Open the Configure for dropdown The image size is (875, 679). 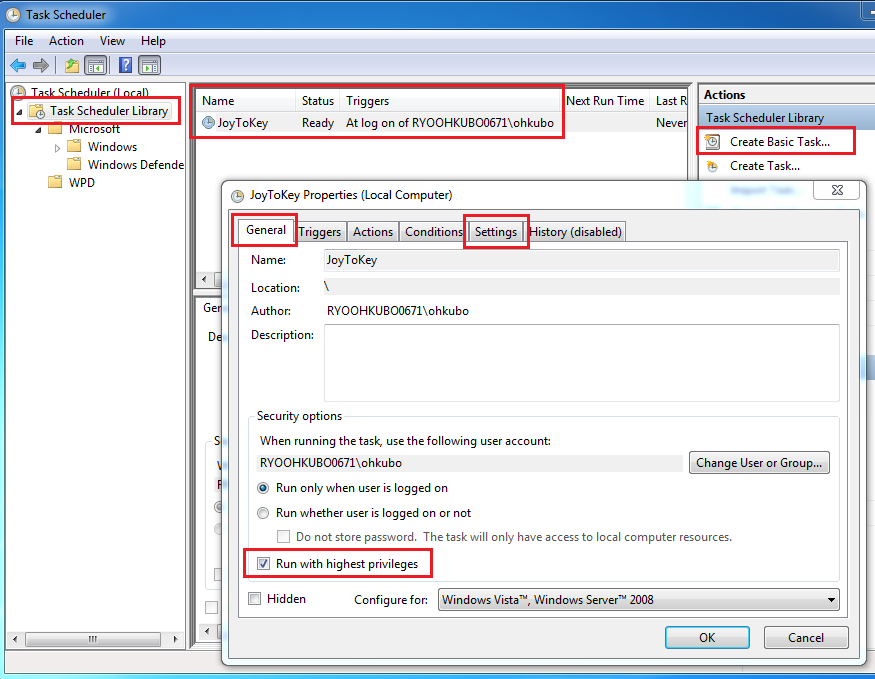pyautogui.click(x=638, y=600)
